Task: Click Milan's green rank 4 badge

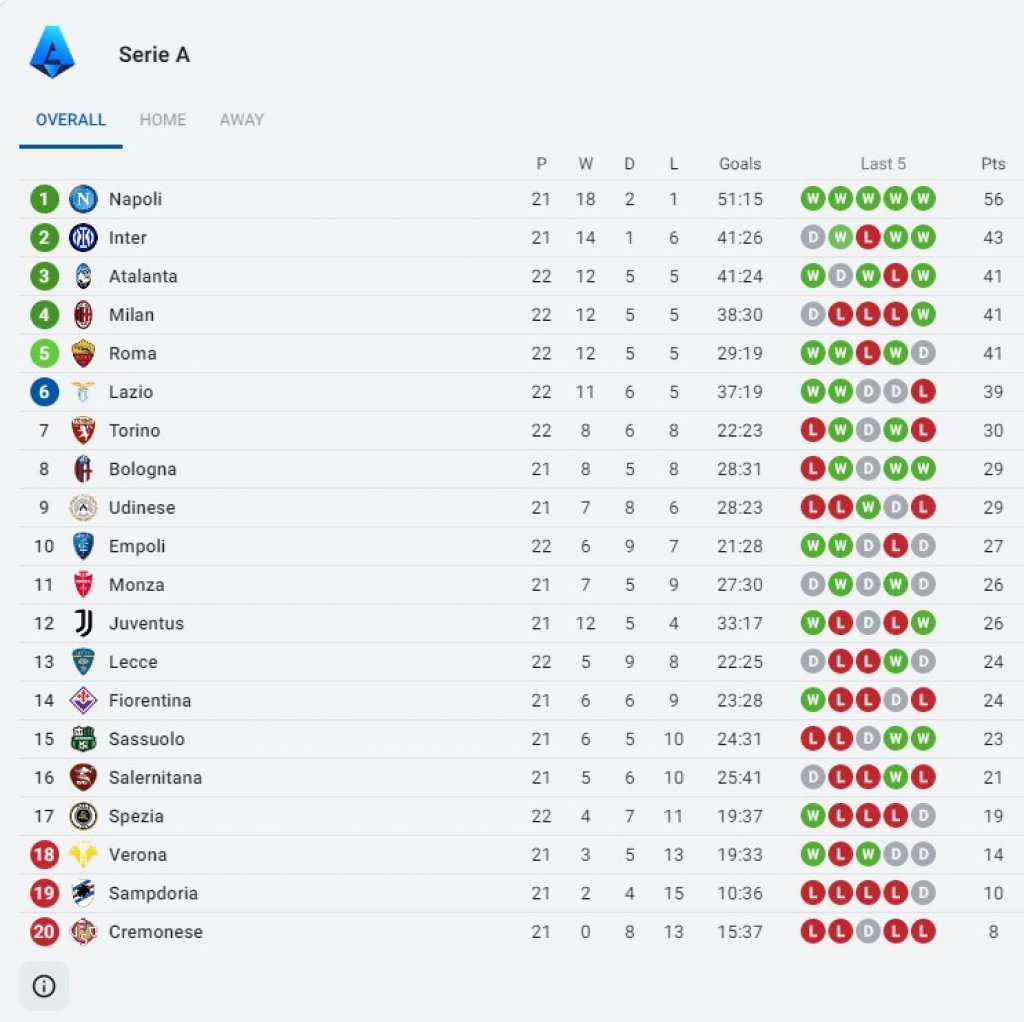Action: (x=44, y=315)
